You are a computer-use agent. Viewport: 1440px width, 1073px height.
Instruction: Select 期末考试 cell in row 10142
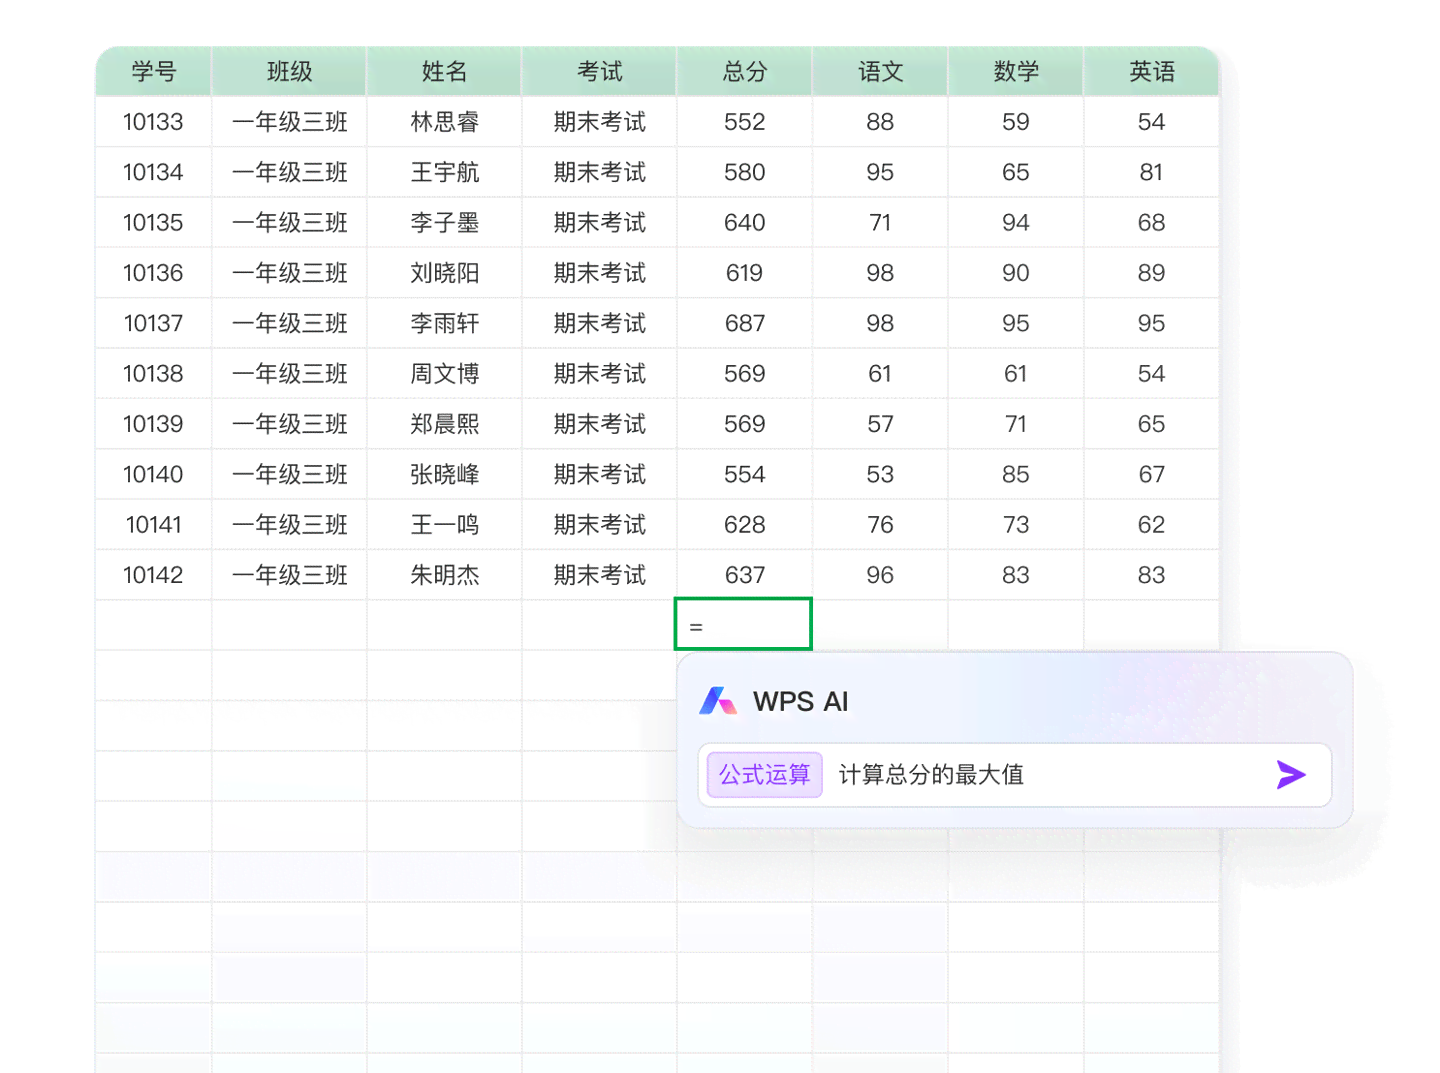point(599,575)
